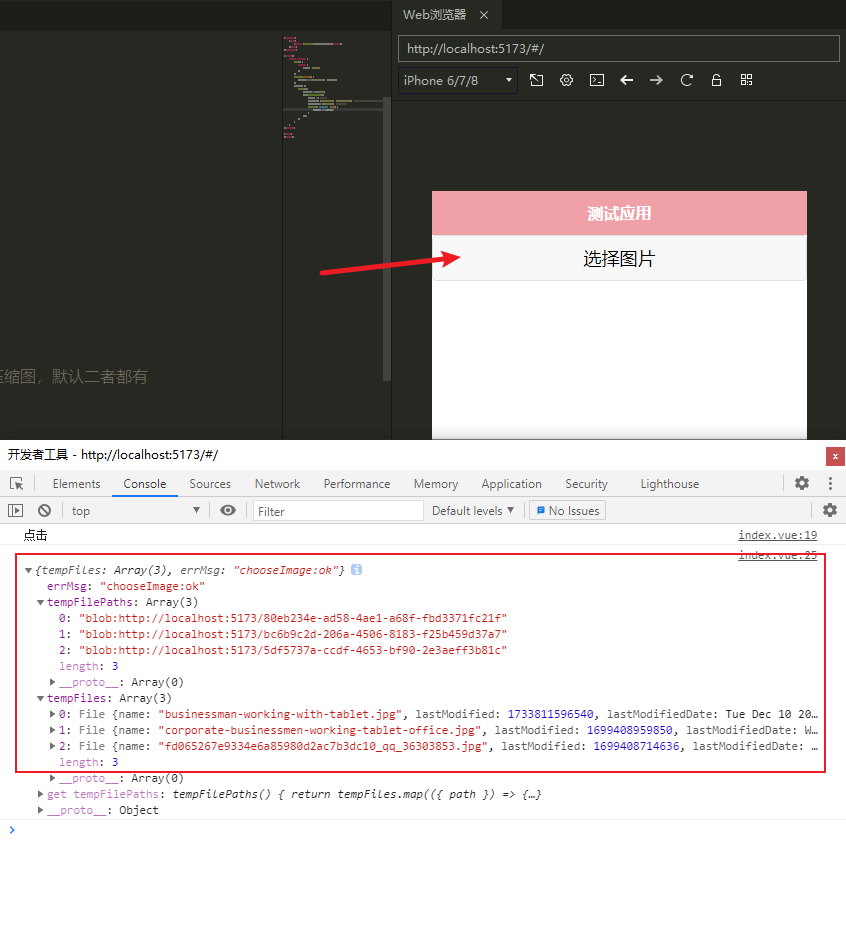Expand the __proto__: Object row
Screen dimensions: 846x948
coord(41,811)
